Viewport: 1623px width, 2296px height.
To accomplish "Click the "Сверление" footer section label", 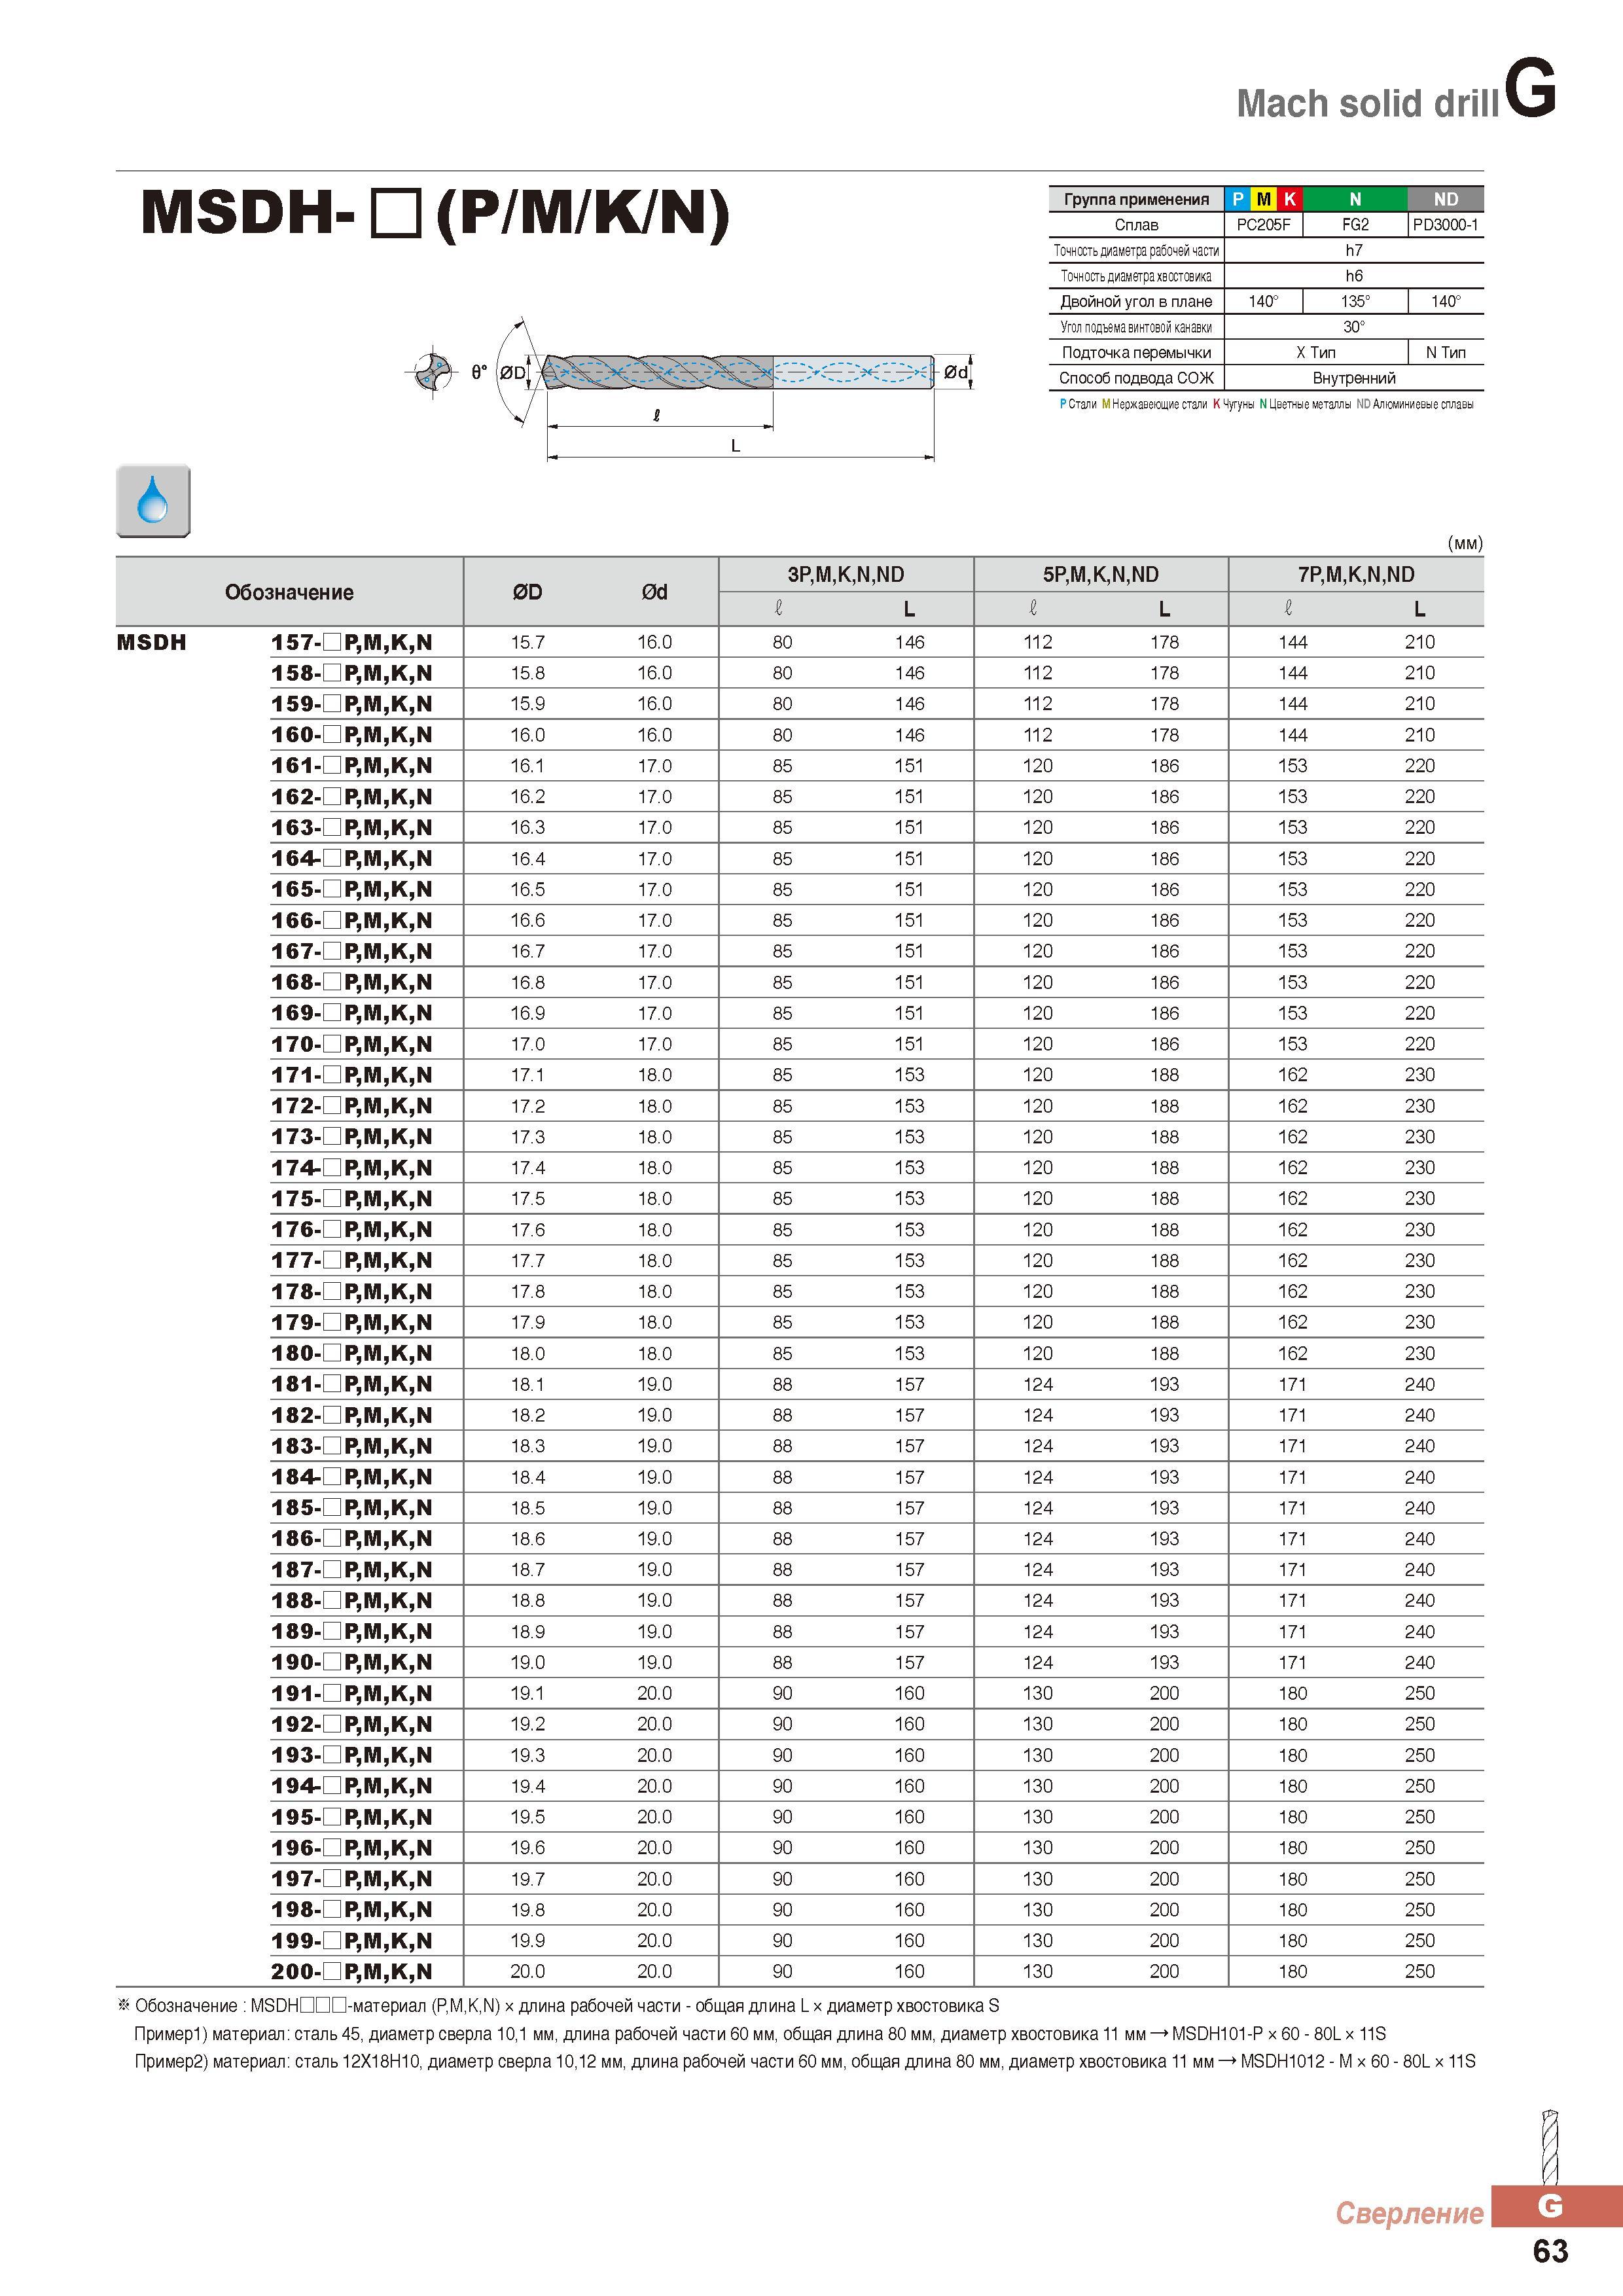I will [x=1409, y=2213].
